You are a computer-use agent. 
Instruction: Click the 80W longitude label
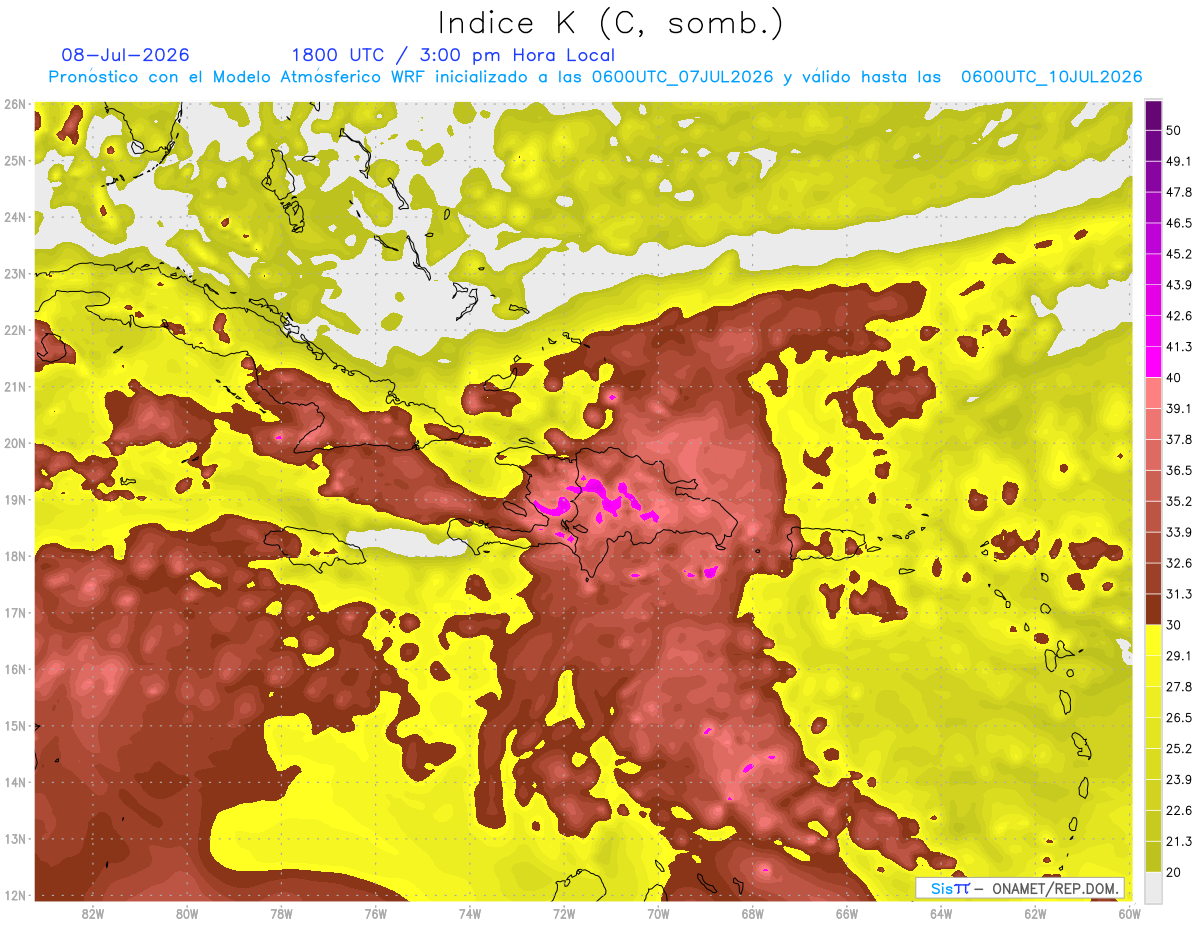pos(187,913)
